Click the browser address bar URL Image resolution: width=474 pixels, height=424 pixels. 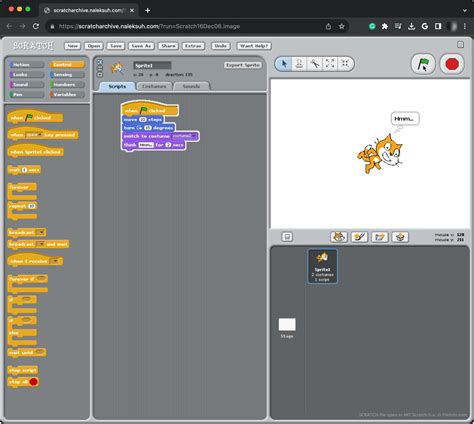click(x=149, y=26)
